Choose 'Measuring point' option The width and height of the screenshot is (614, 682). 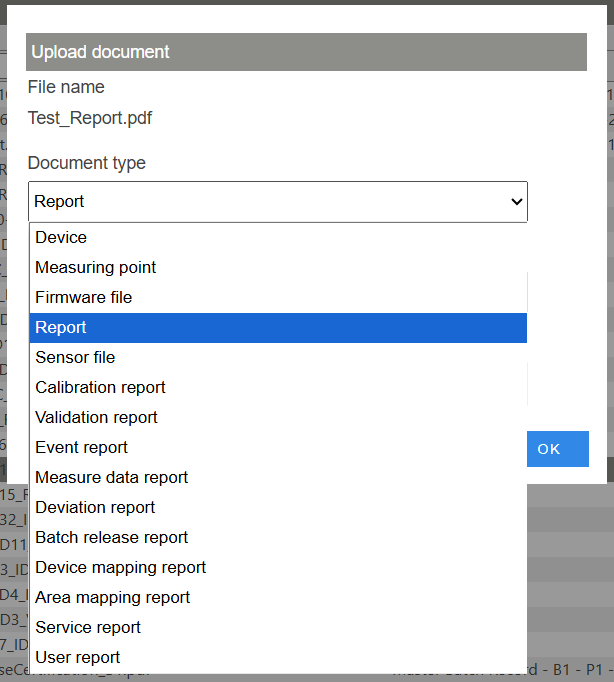(278, 267)
